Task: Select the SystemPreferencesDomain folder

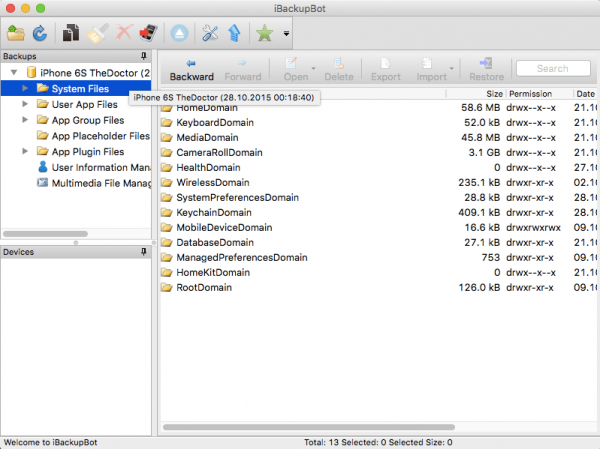Action: (237, 198)
